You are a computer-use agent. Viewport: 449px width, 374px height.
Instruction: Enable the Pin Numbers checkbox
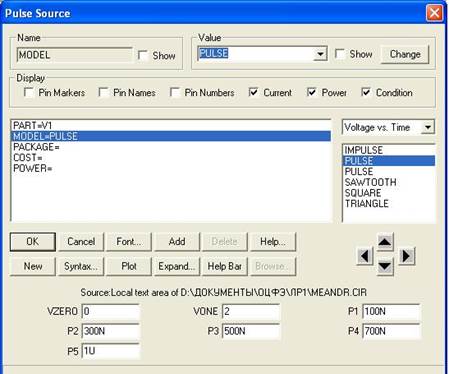pos(175,92)
